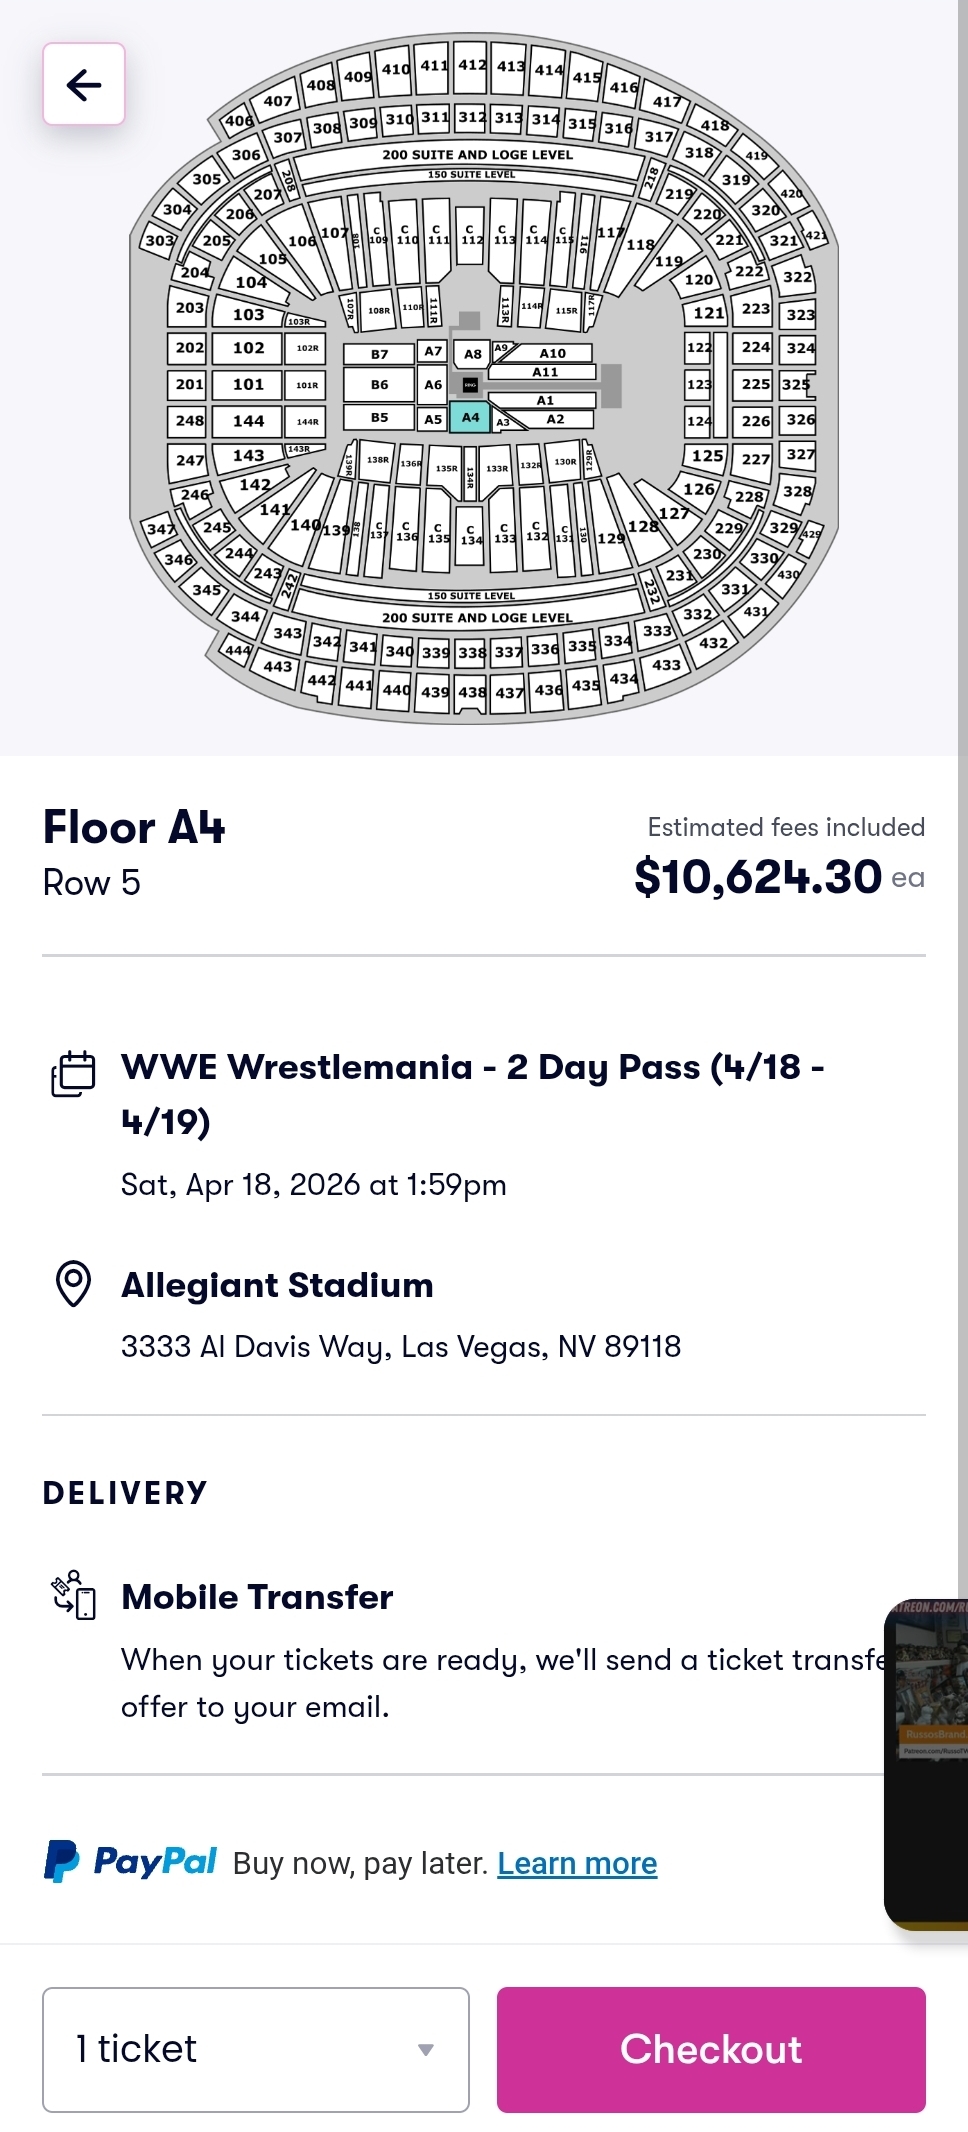Image resolution: width=968 pixels, height=2132 pixels.
Task: Choose section 438 on seating map
Action: tap(471, 691)
